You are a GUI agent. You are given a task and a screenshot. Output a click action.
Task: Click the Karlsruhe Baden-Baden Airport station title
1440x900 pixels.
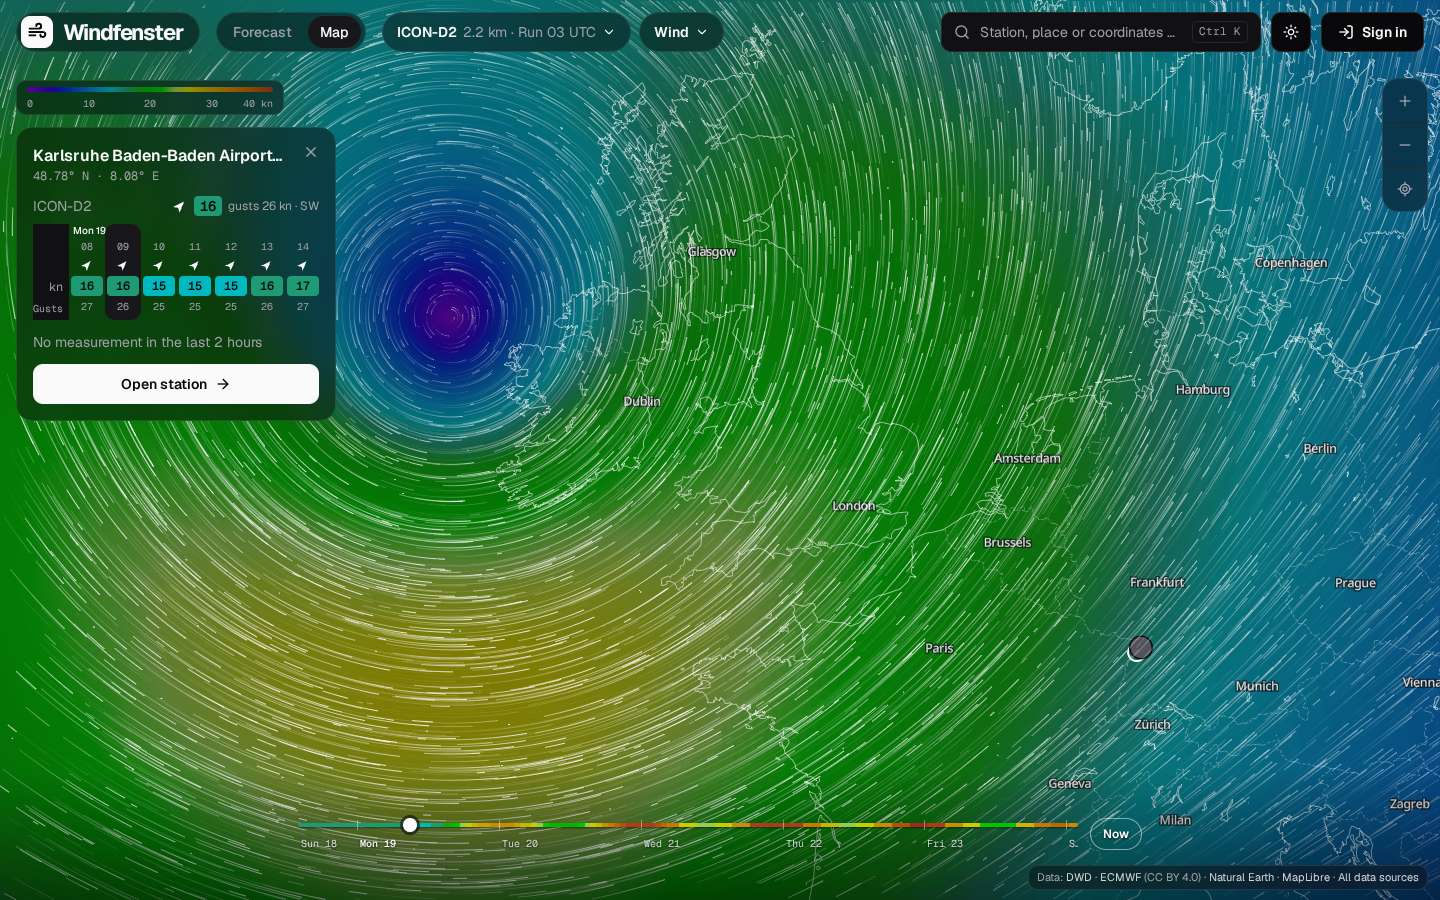[158, 155]
